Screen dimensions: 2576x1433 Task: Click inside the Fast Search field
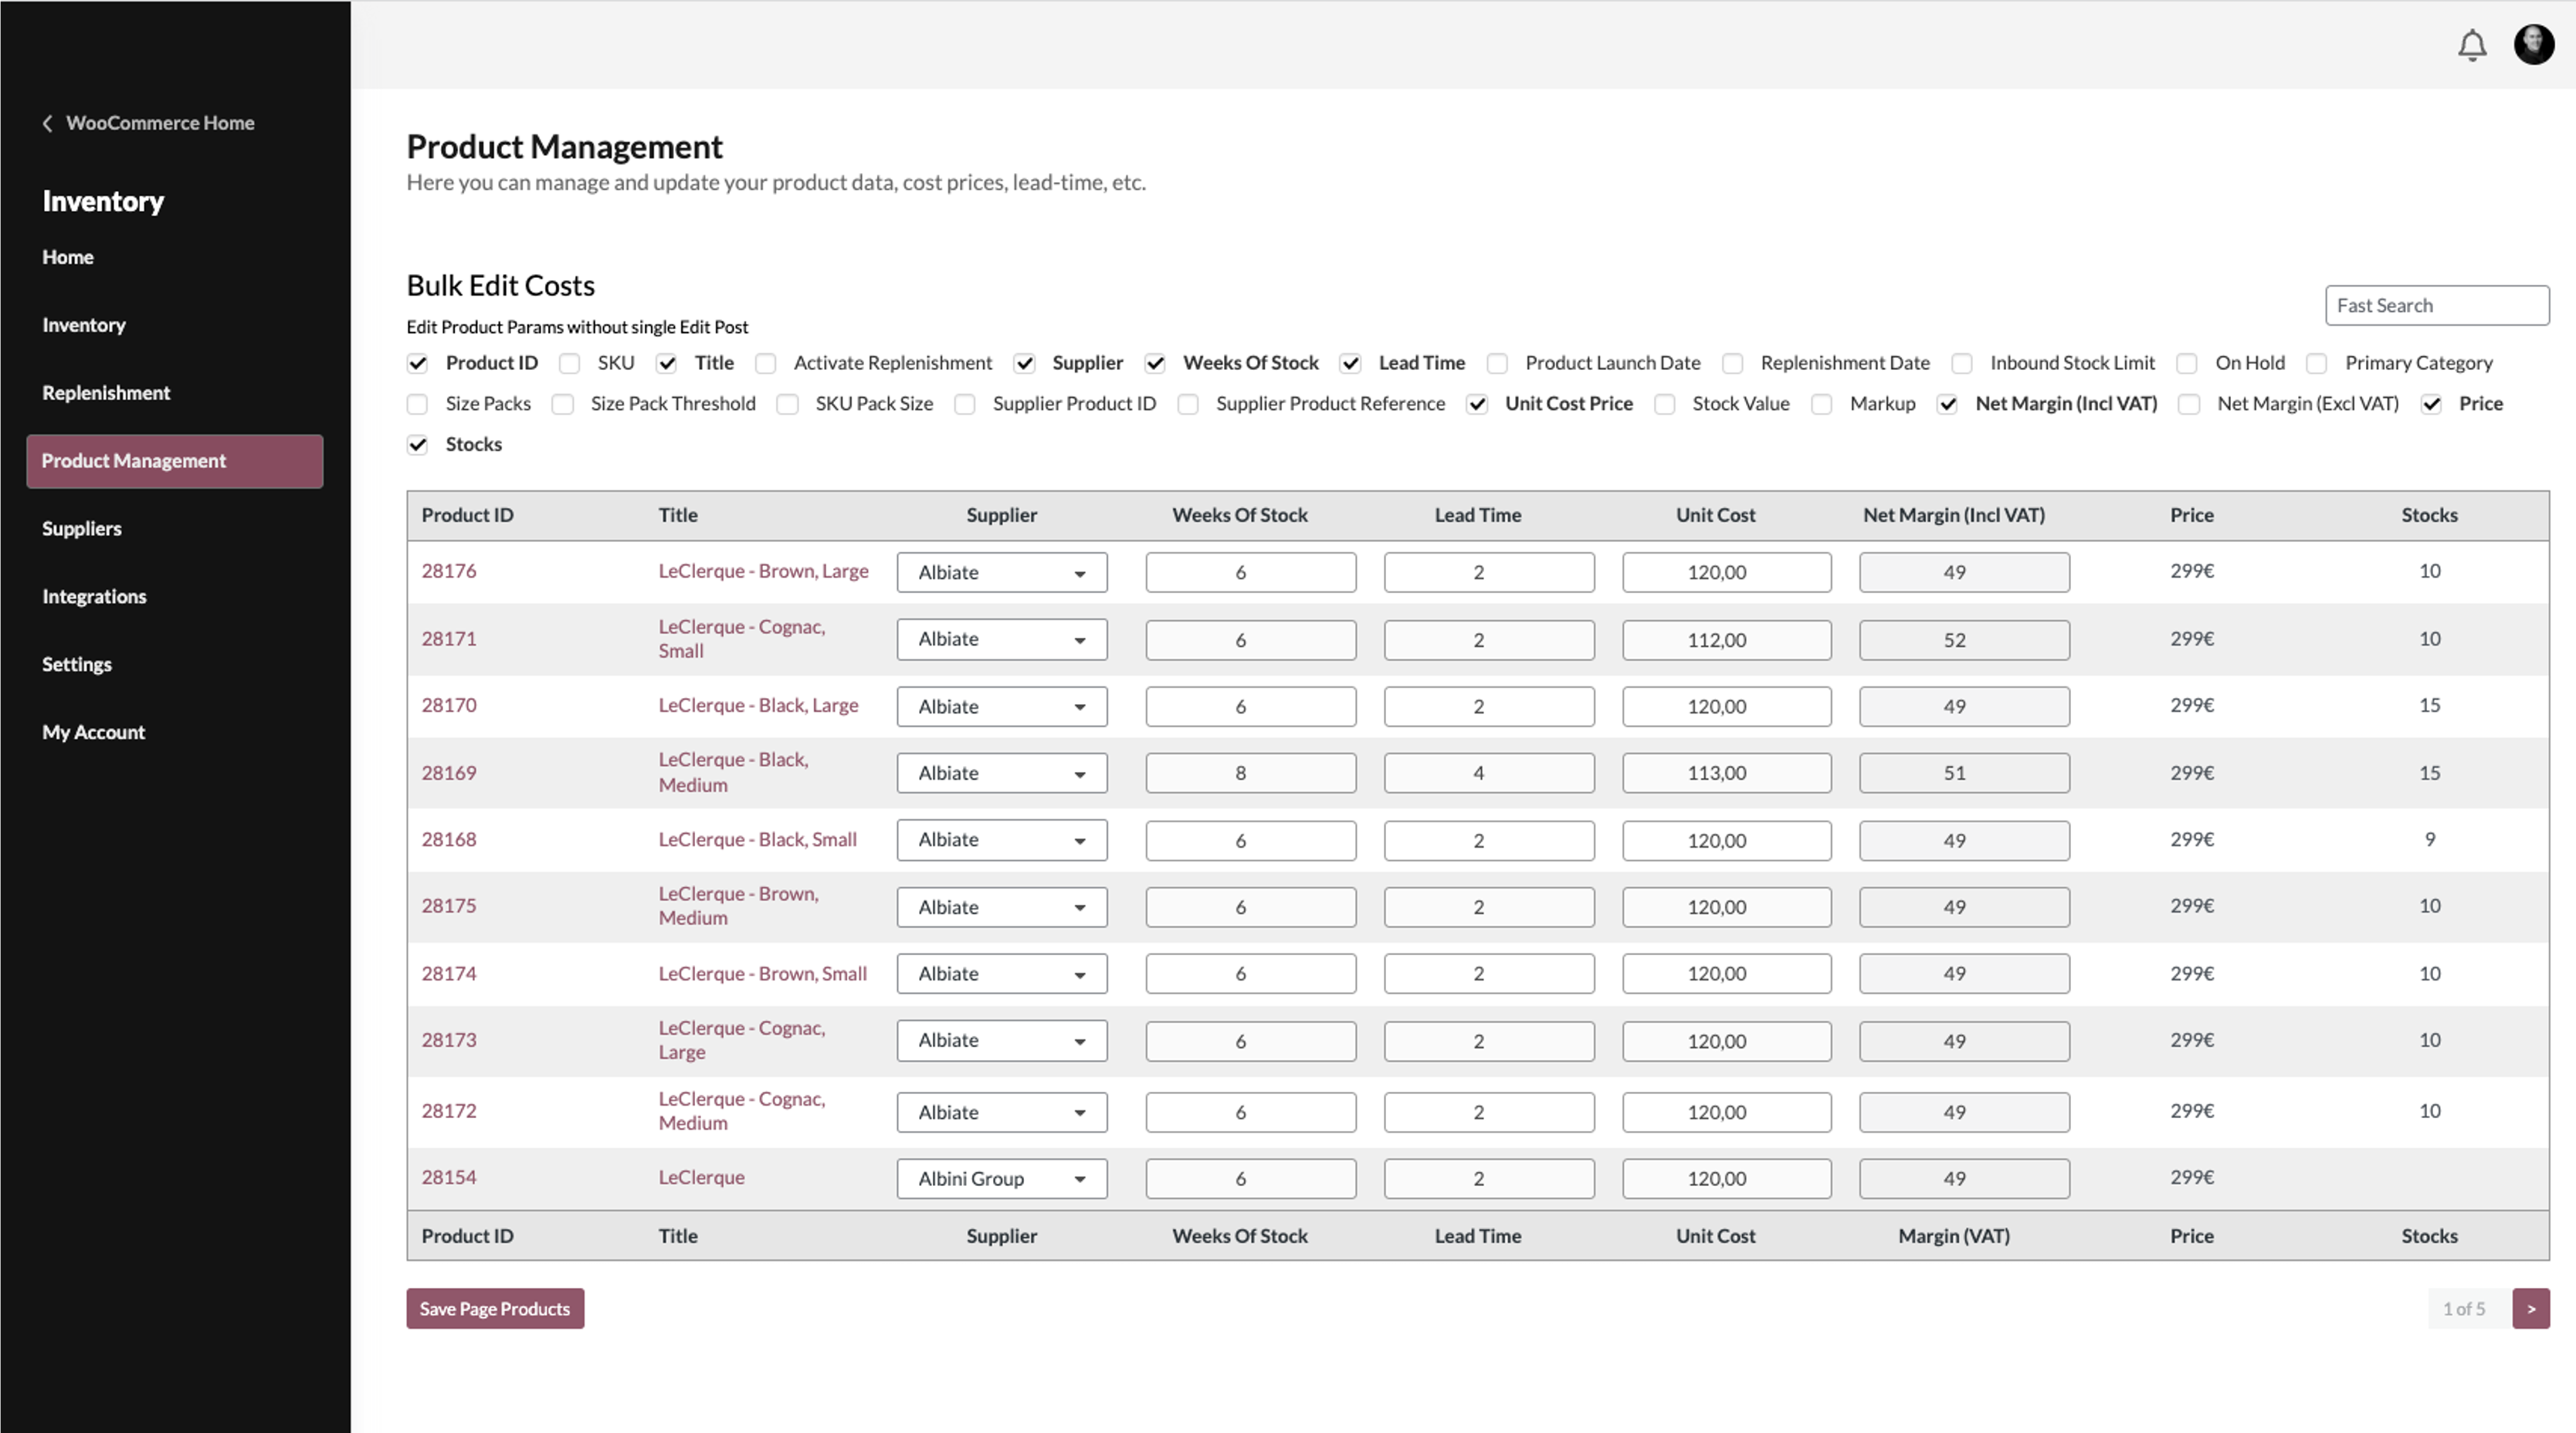[2437, 305]
